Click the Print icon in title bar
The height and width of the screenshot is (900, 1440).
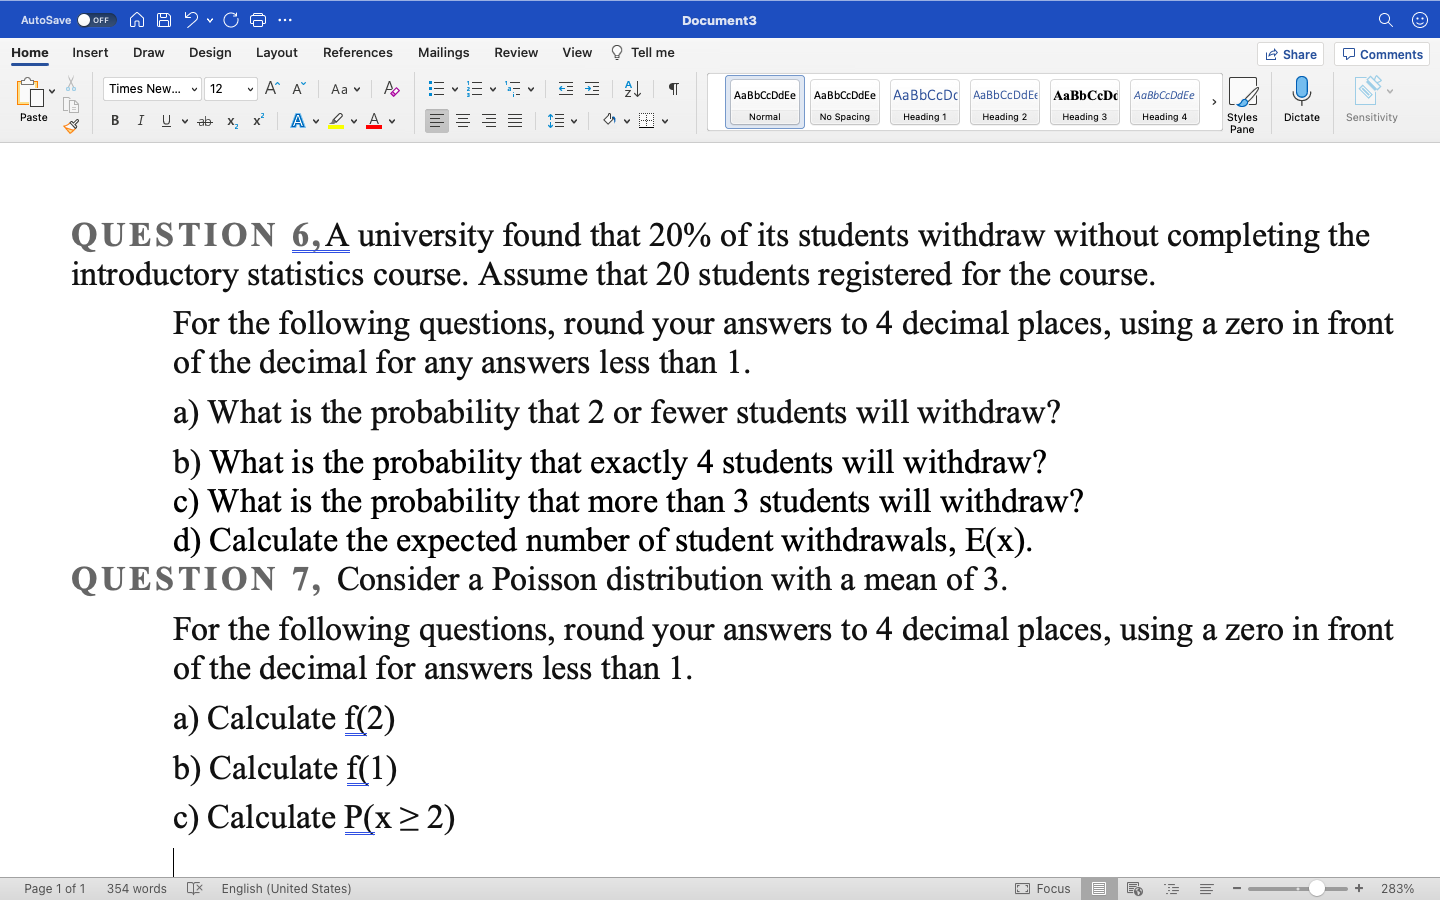coord(258,20)
